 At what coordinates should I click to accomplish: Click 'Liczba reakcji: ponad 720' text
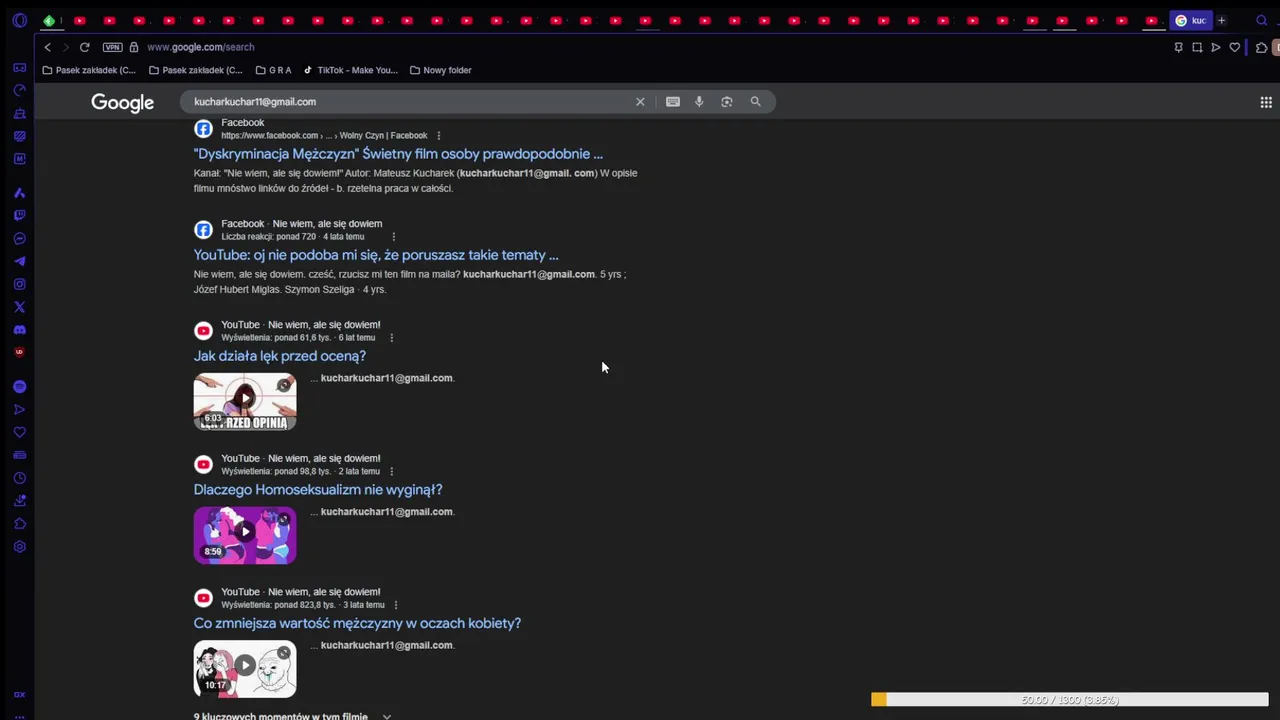coord(268,237)
